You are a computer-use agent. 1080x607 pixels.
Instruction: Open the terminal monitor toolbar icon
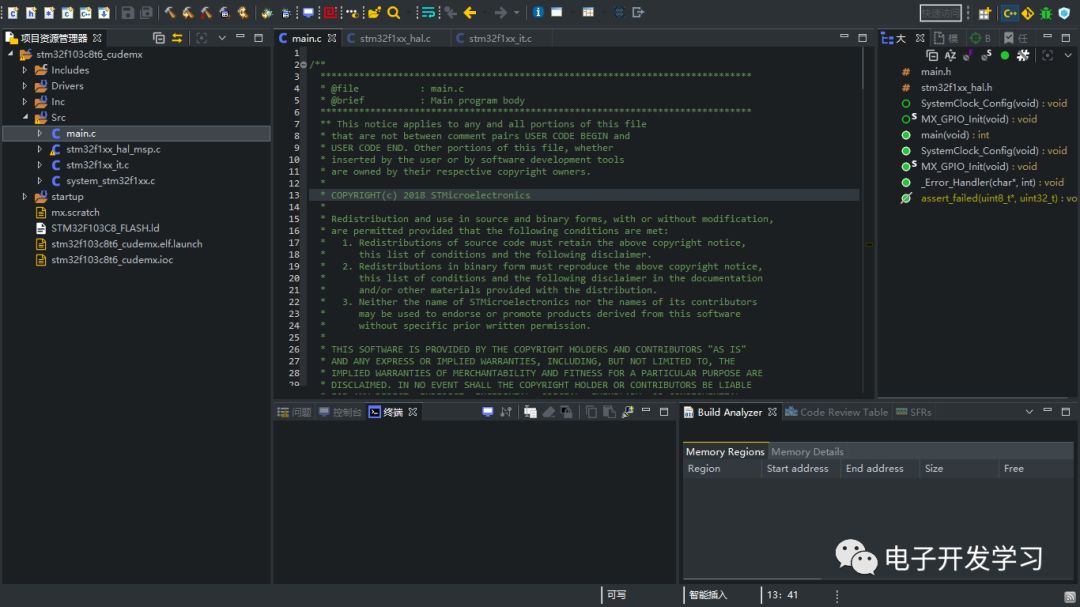tap(308, 12)
